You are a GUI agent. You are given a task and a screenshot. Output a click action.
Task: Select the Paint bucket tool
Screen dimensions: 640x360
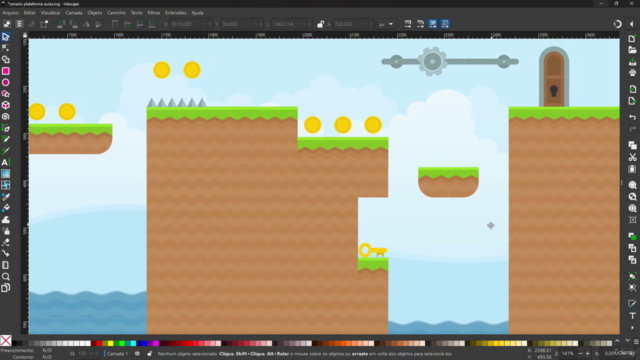tap(5, 208)
